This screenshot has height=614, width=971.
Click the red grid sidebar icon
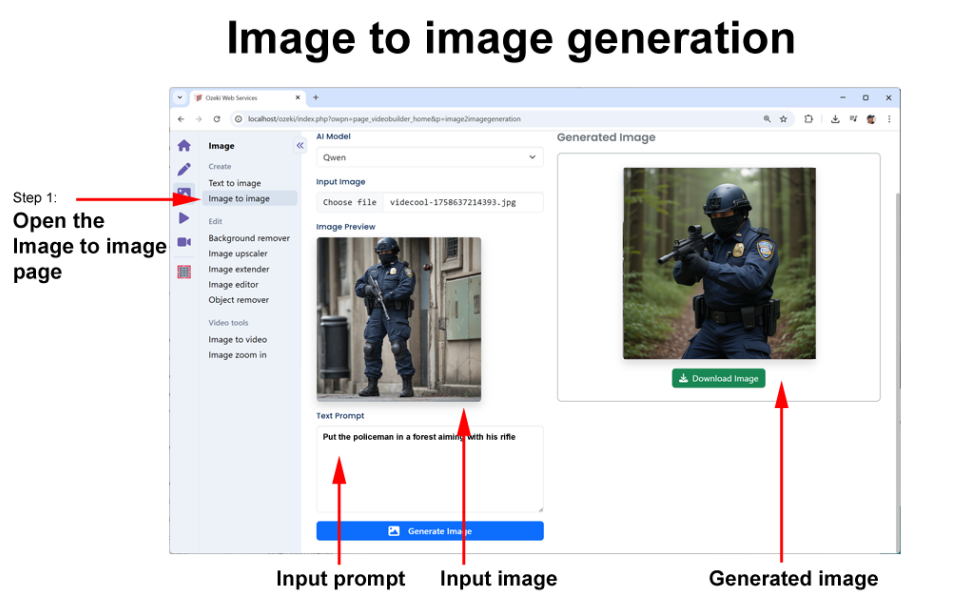click(184, 272)
